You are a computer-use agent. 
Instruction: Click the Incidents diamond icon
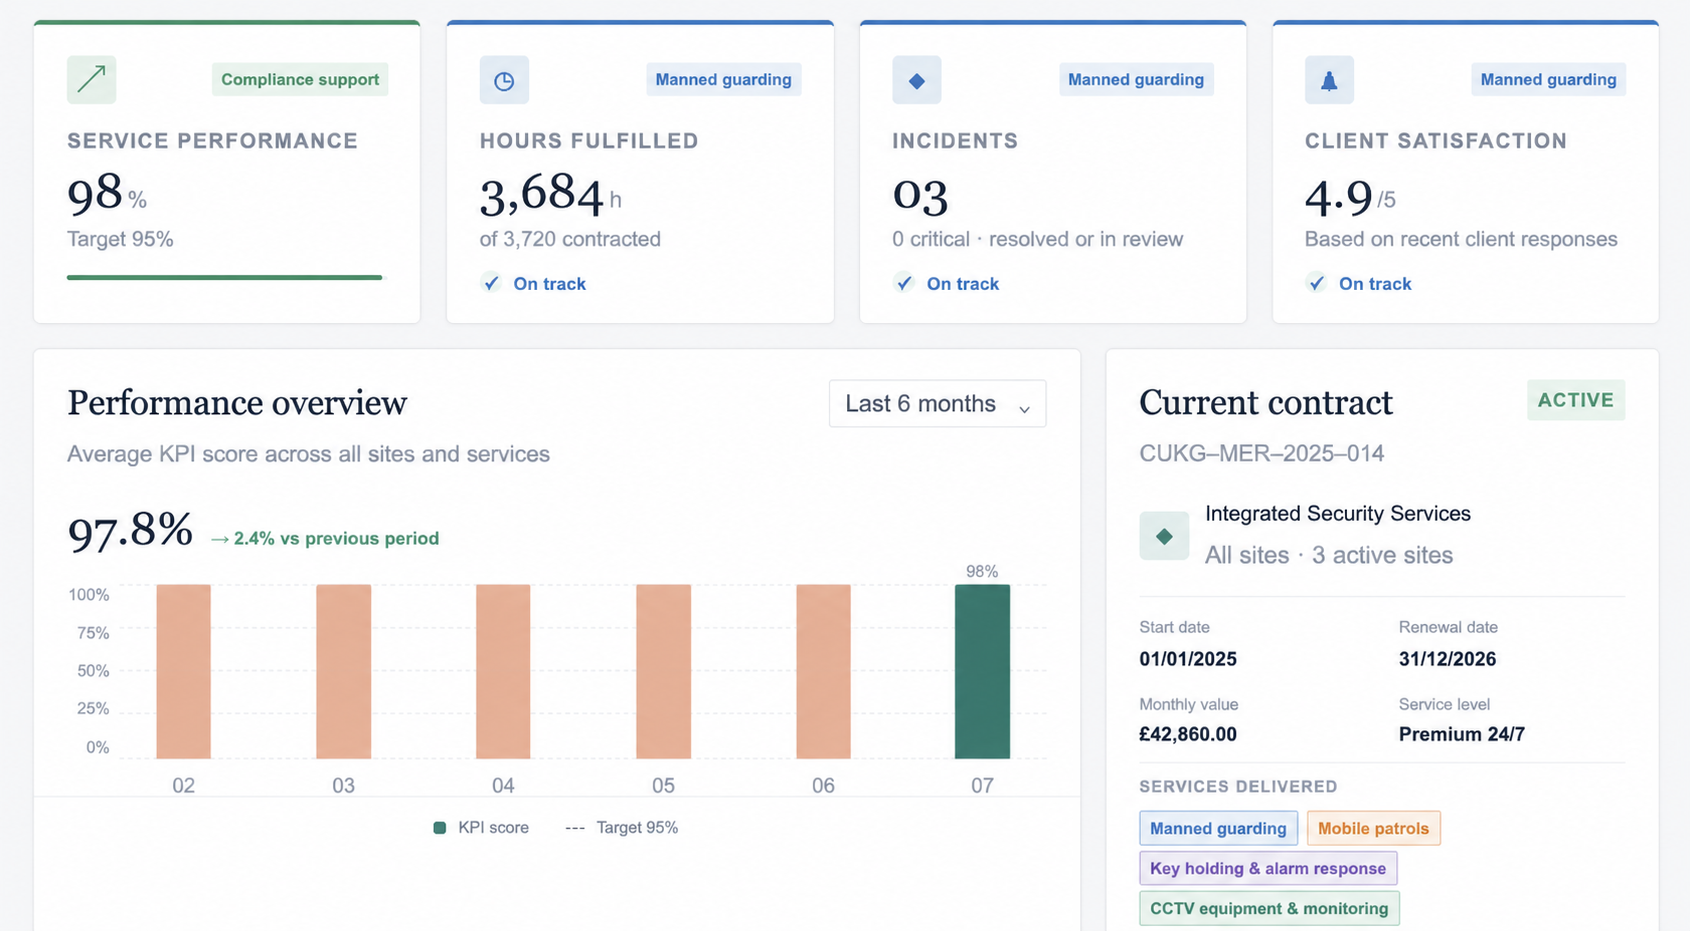point(917,80)
